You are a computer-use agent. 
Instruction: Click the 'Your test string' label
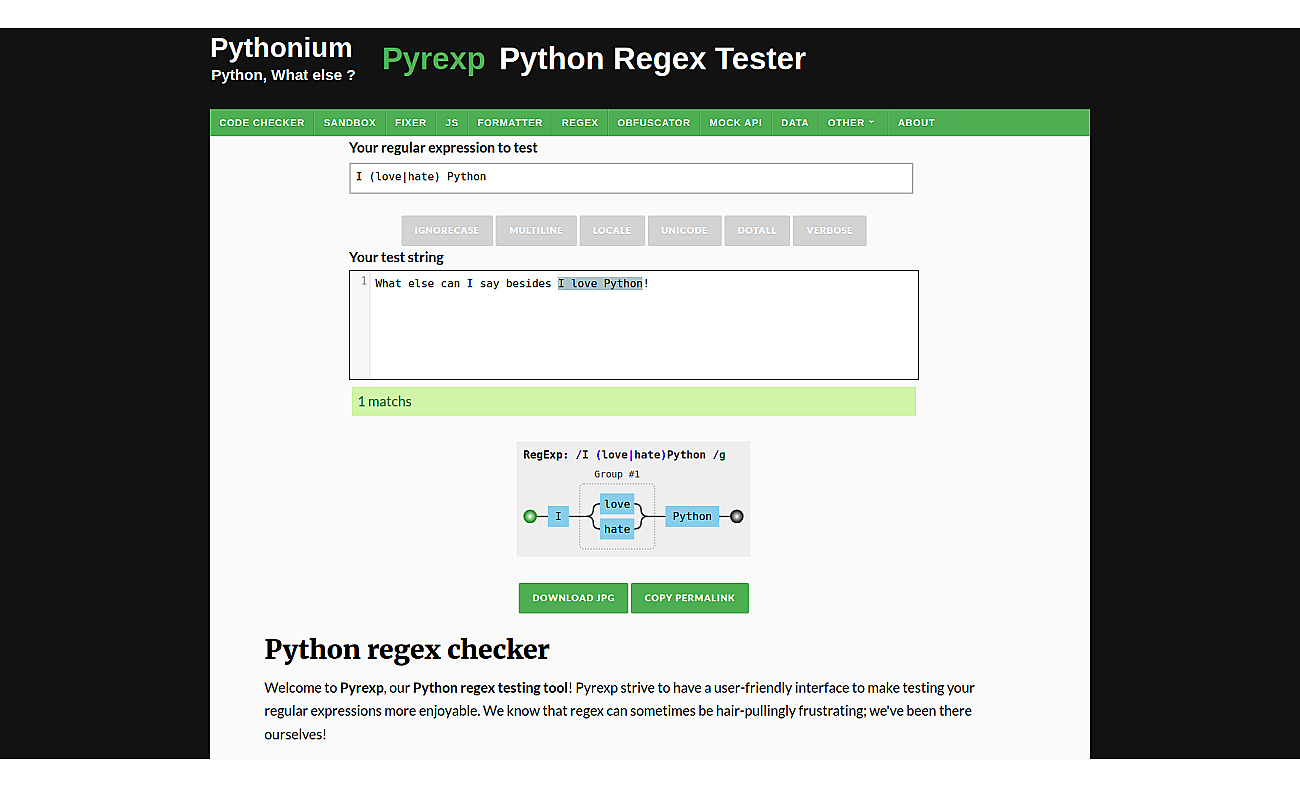click(396, 257)
